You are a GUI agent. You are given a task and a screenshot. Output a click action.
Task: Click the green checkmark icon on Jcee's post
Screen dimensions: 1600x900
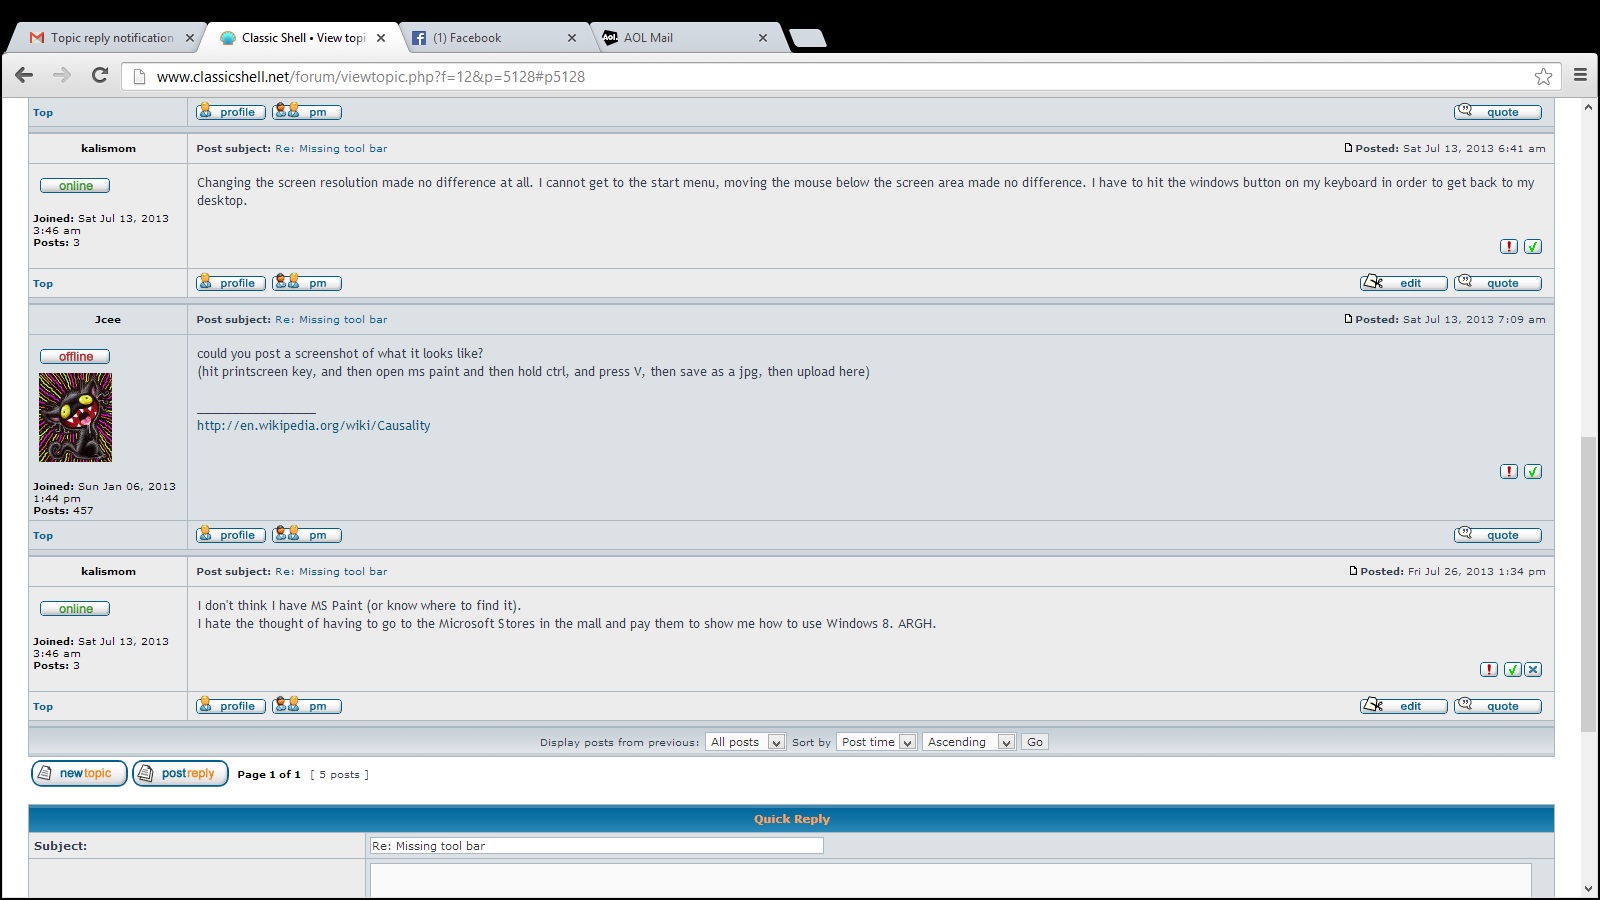1533,471
